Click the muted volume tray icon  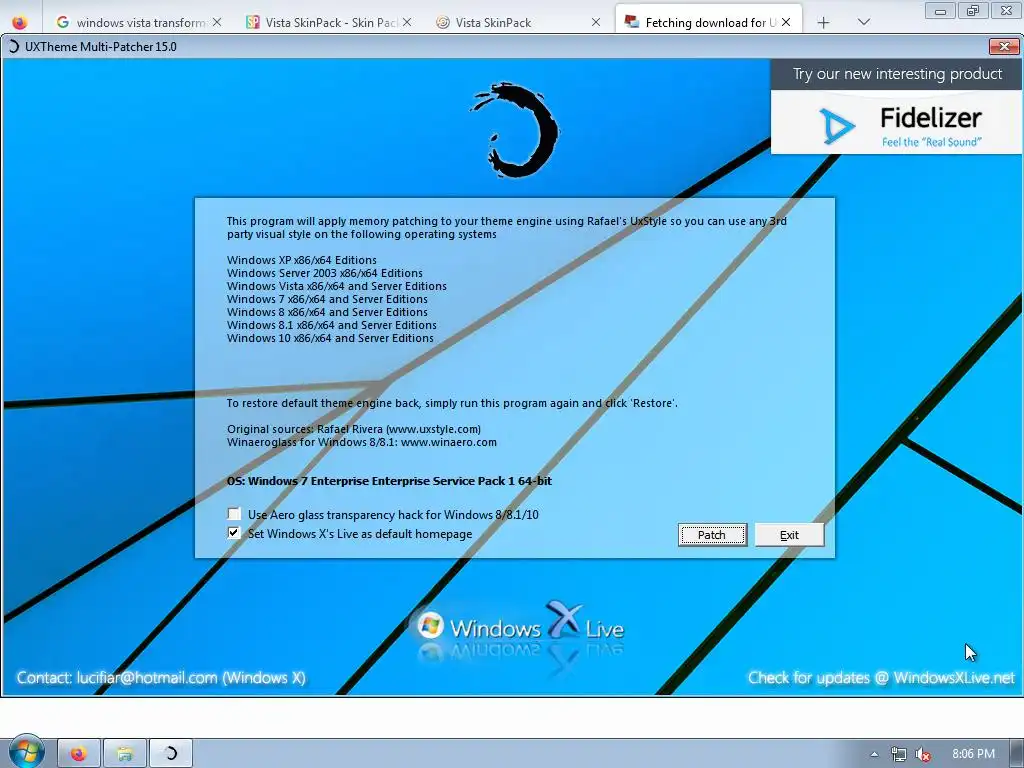point(923,754)
